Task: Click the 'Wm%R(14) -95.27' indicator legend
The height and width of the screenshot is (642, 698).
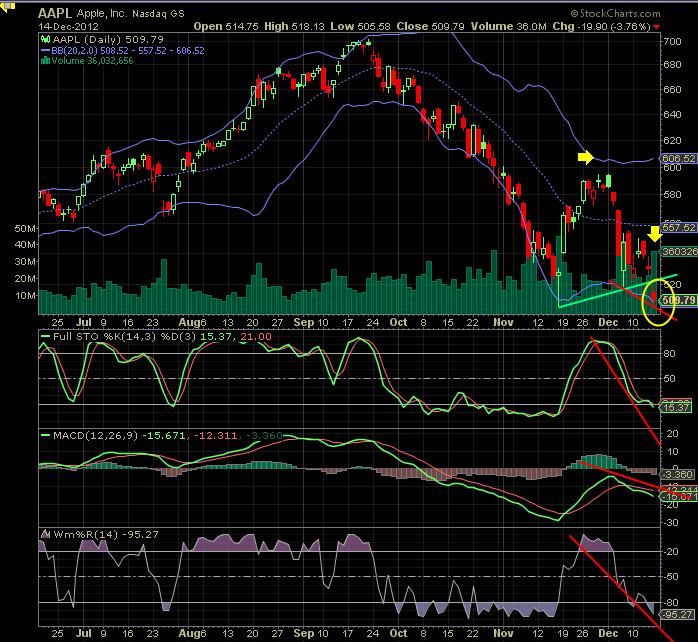Action: tap(106, 534)
